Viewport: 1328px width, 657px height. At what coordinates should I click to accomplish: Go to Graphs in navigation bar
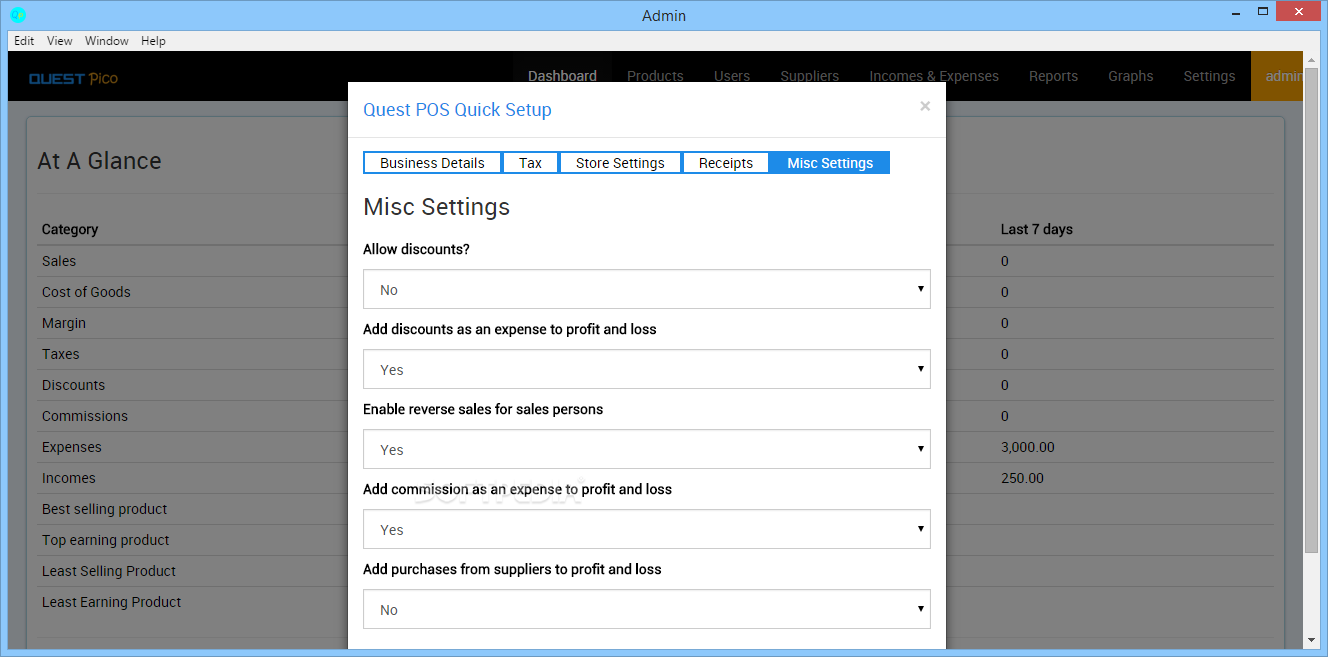coord(1131,76)
